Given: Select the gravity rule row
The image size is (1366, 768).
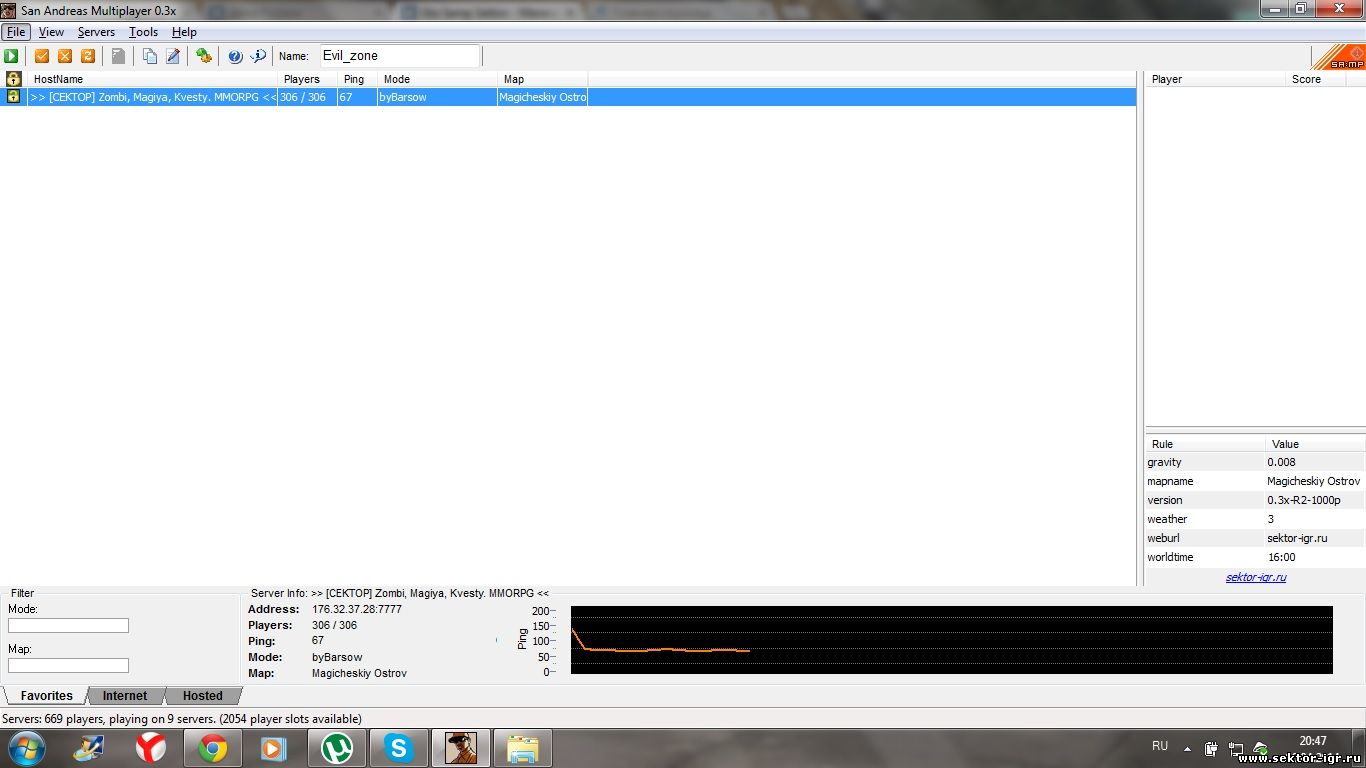Looking at the screenshot, I should coord(1255,462).
